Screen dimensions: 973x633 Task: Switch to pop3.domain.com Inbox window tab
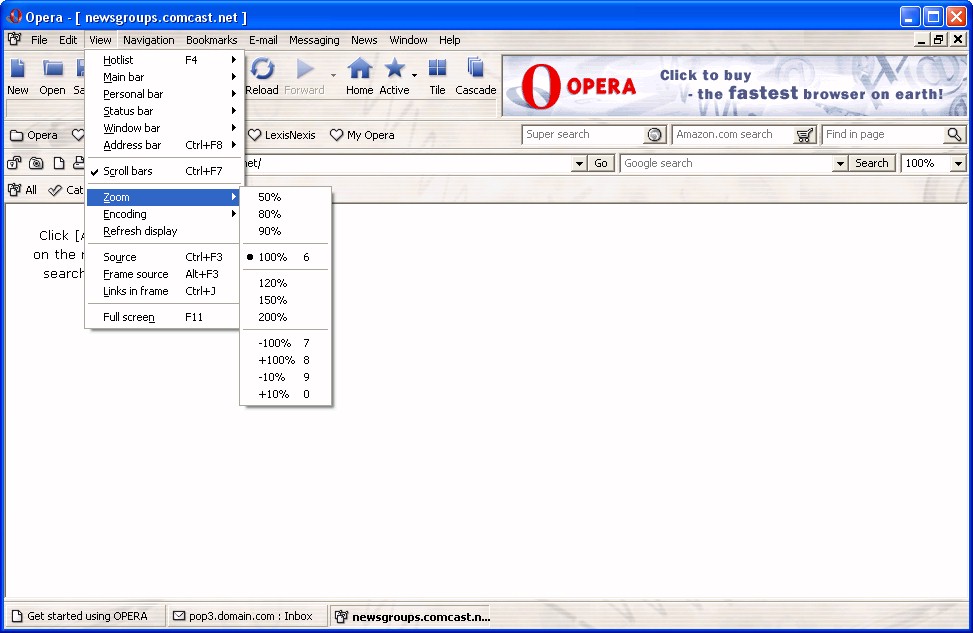(x=243, y=616)
